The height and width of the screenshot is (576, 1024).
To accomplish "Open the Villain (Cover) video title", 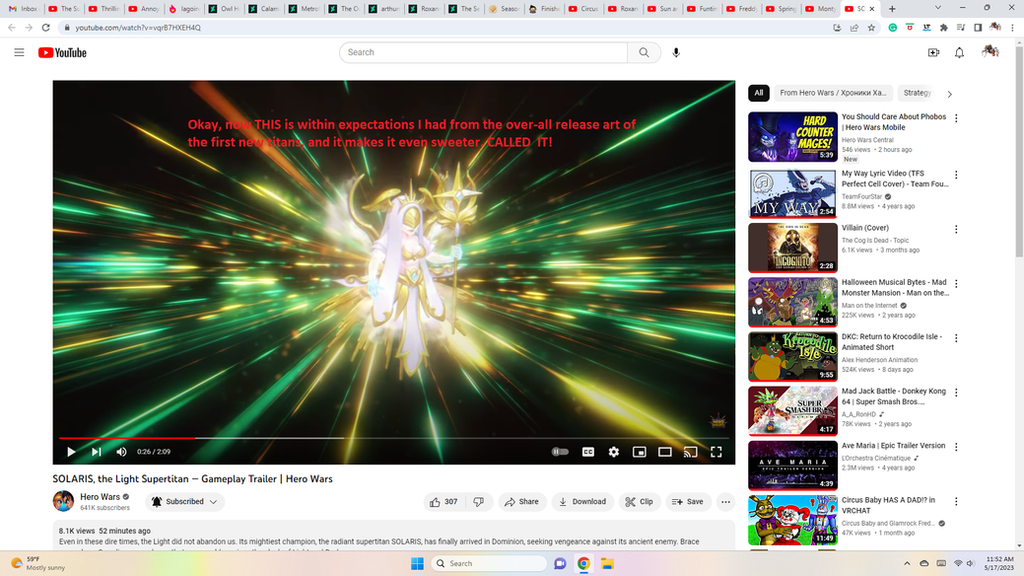I will click(x=865, y=228).
